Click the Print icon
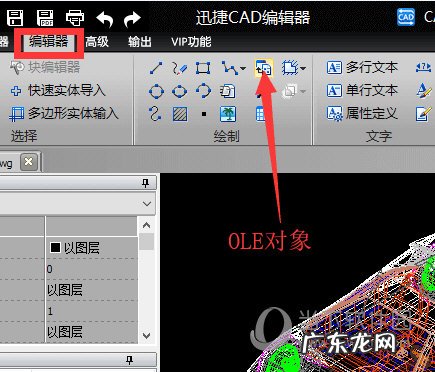435x372 pixels. point(75,18)
